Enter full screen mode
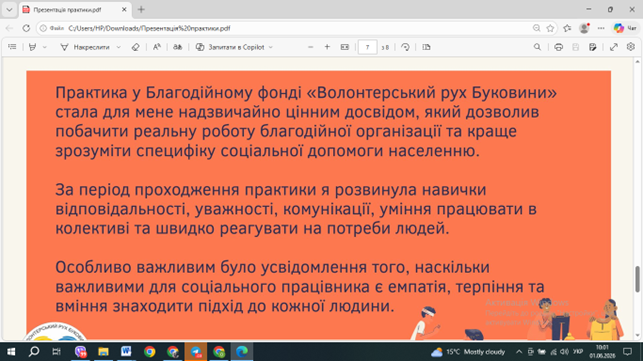The height and width of the screenshot is (361, 643). 613,47
